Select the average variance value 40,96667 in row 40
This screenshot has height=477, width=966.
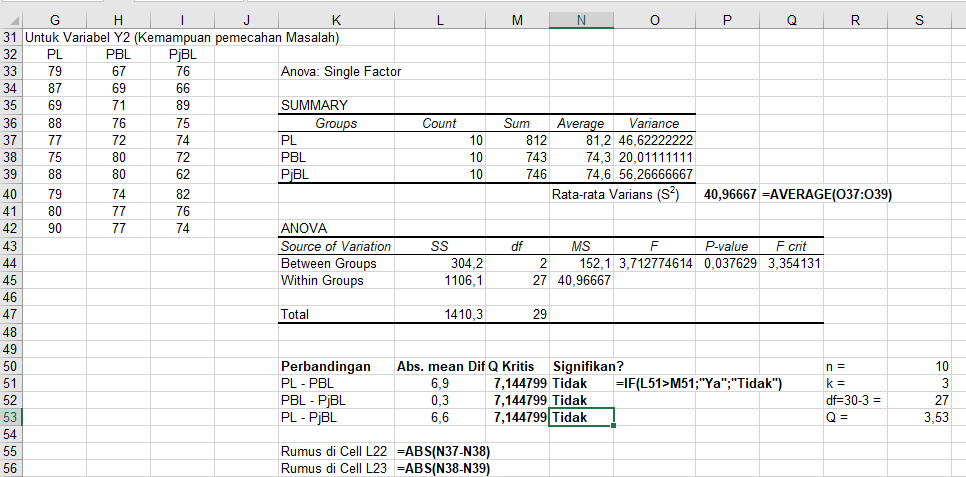click(x=730, y=194)
